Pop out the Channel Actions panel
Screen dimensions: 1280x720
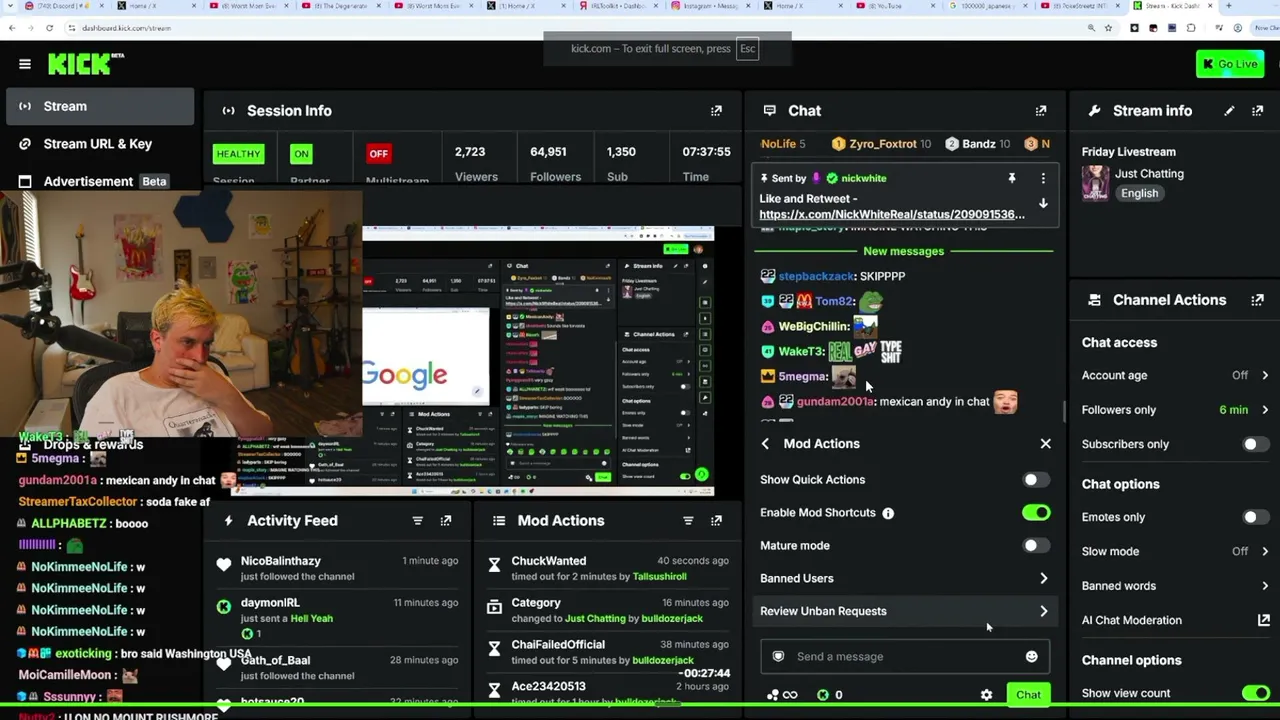click(x=1257, y=300)
